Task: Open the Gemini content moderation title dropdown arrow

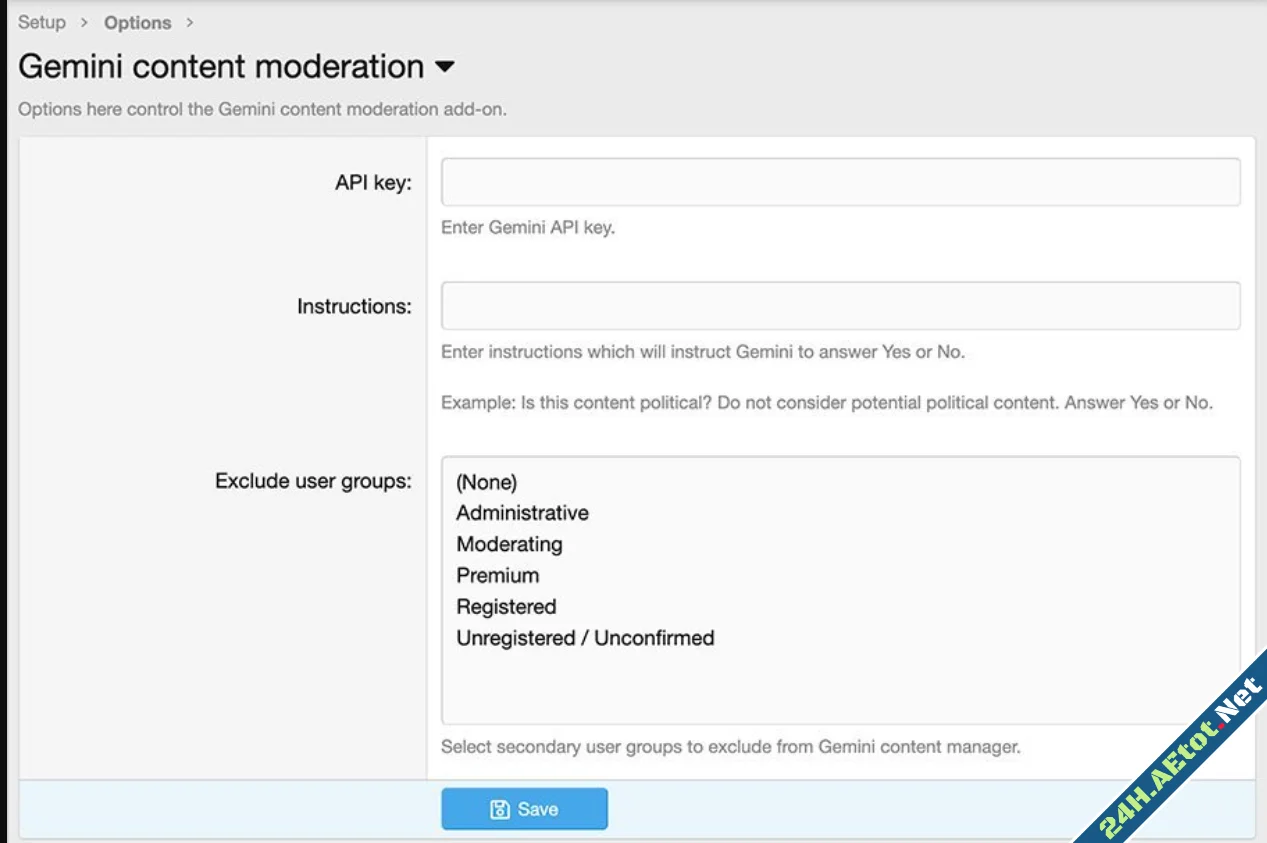Action: [445, 67]
